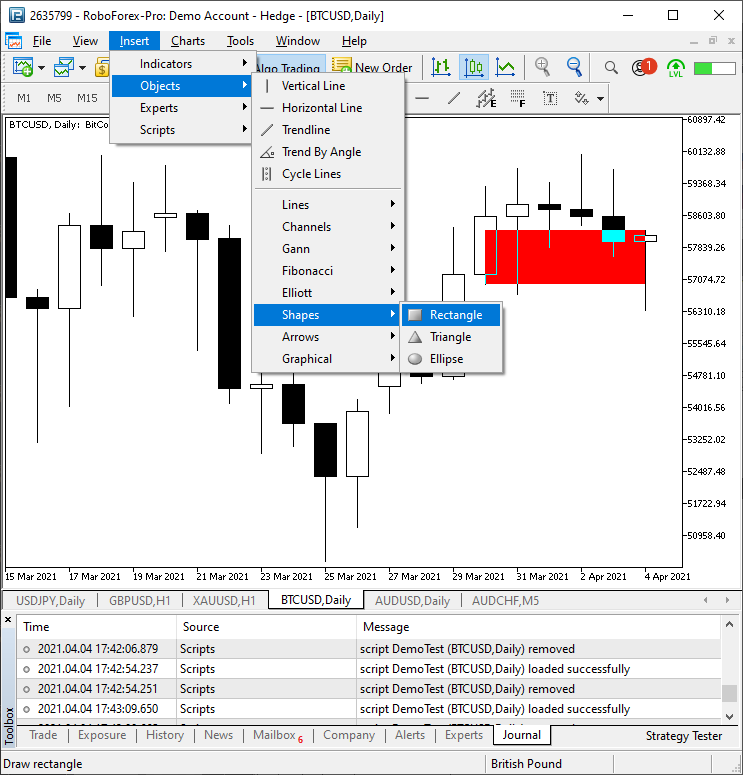
Task: Choose Trendline from Objects menu
Action: tap(328, 130)
